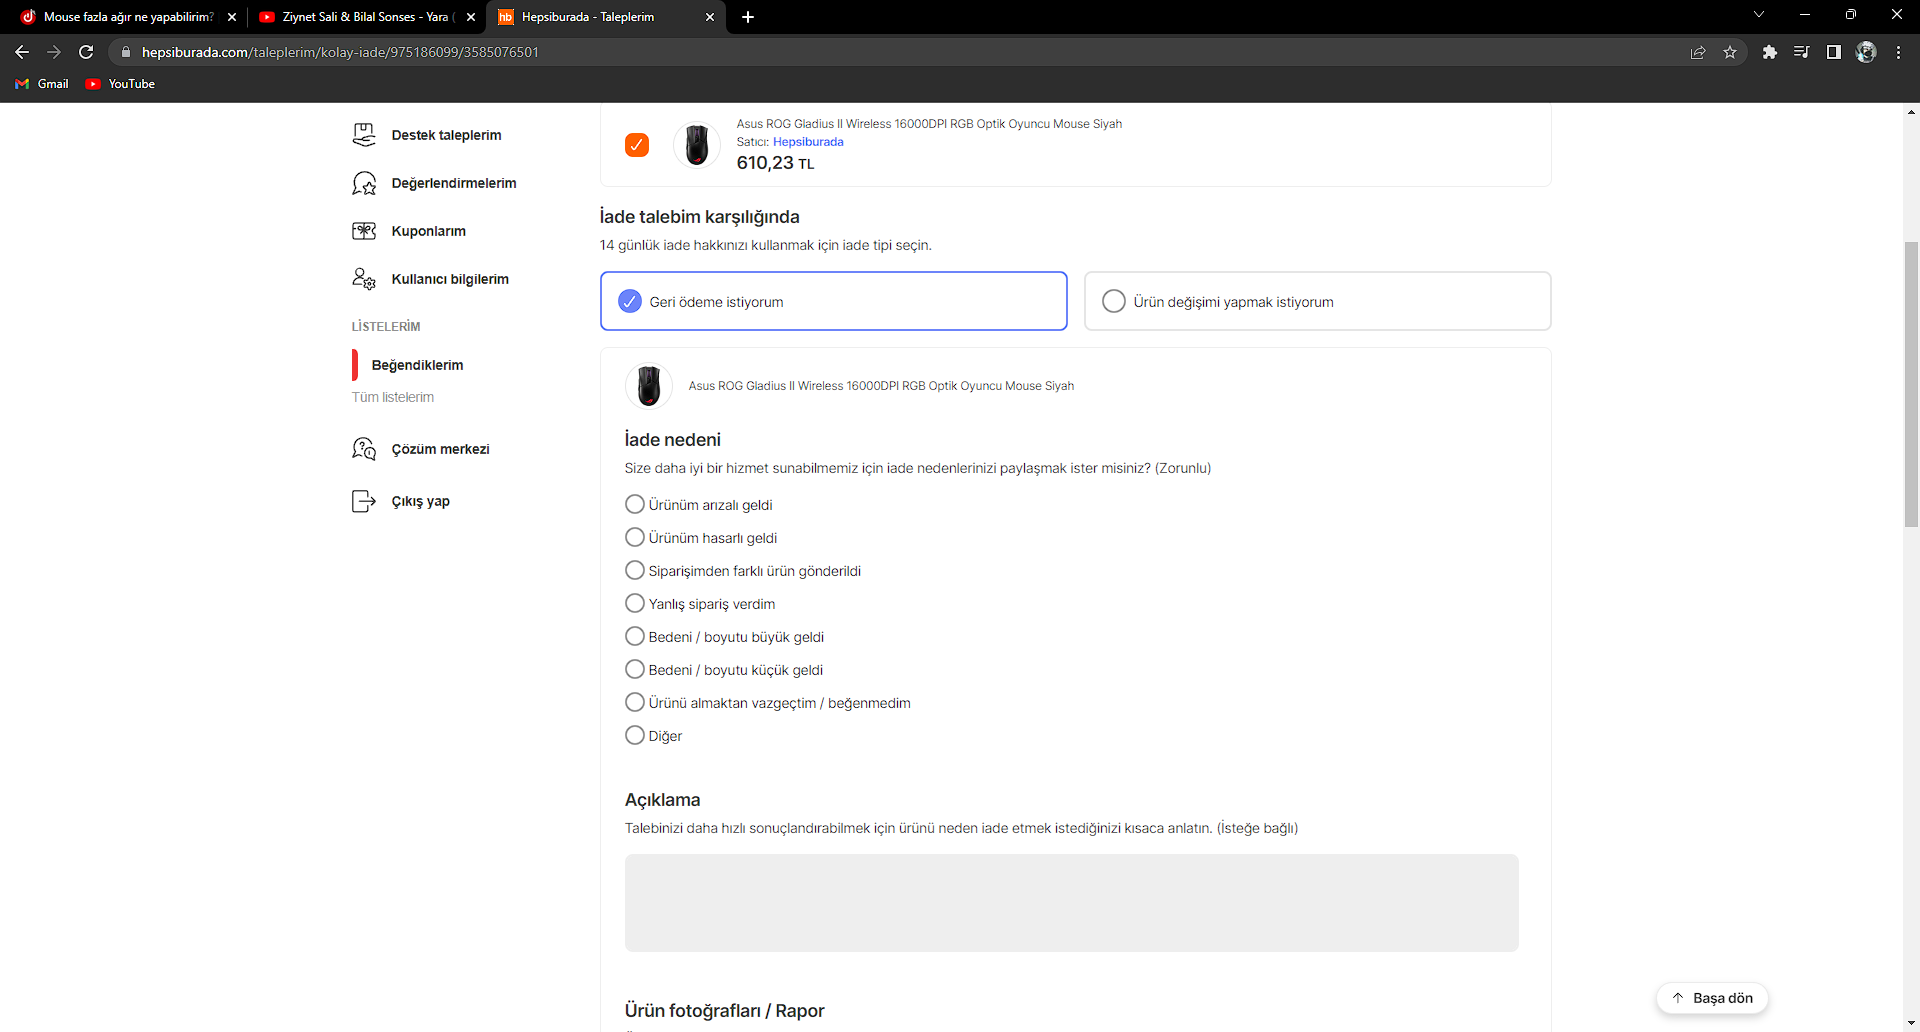The width and height of the screenshot is (1920, 1032).
Task: Close the Mouse fazla ağır tab
Action: coord(232,17)
